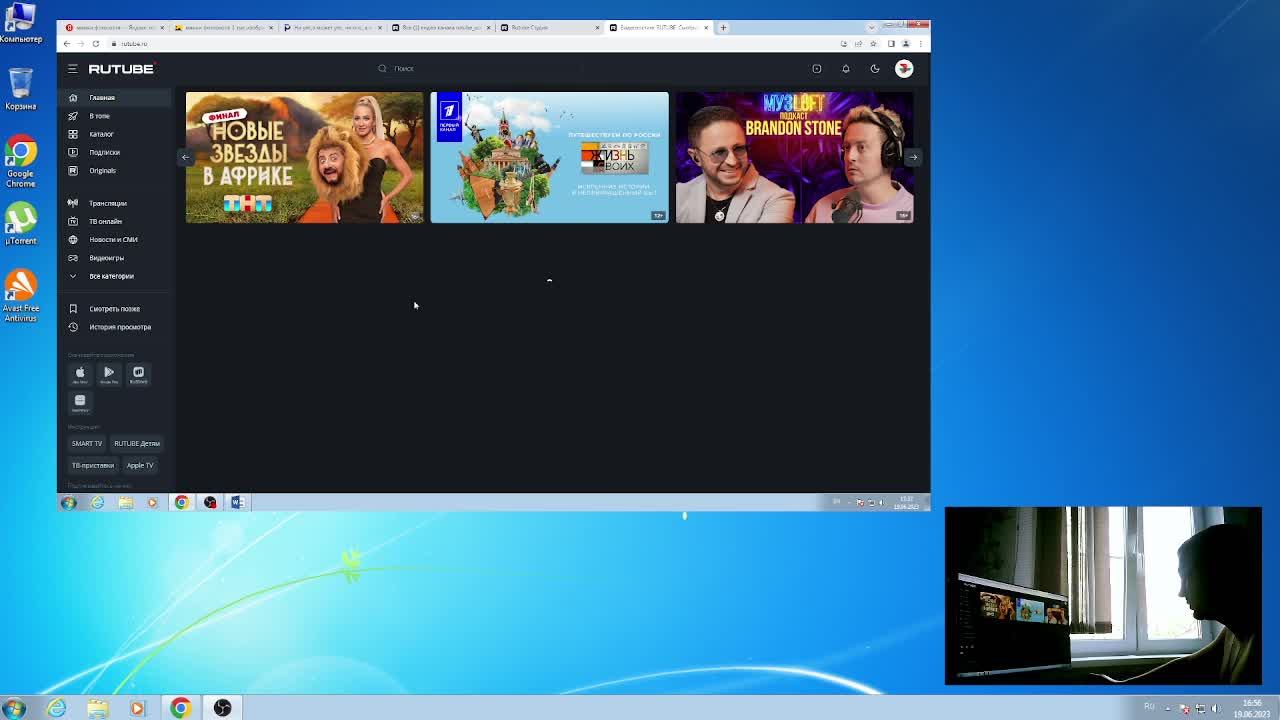Open Google Chrome desktop shortcut
This screenshot has width=1280, height=720.
click(20, 163)
